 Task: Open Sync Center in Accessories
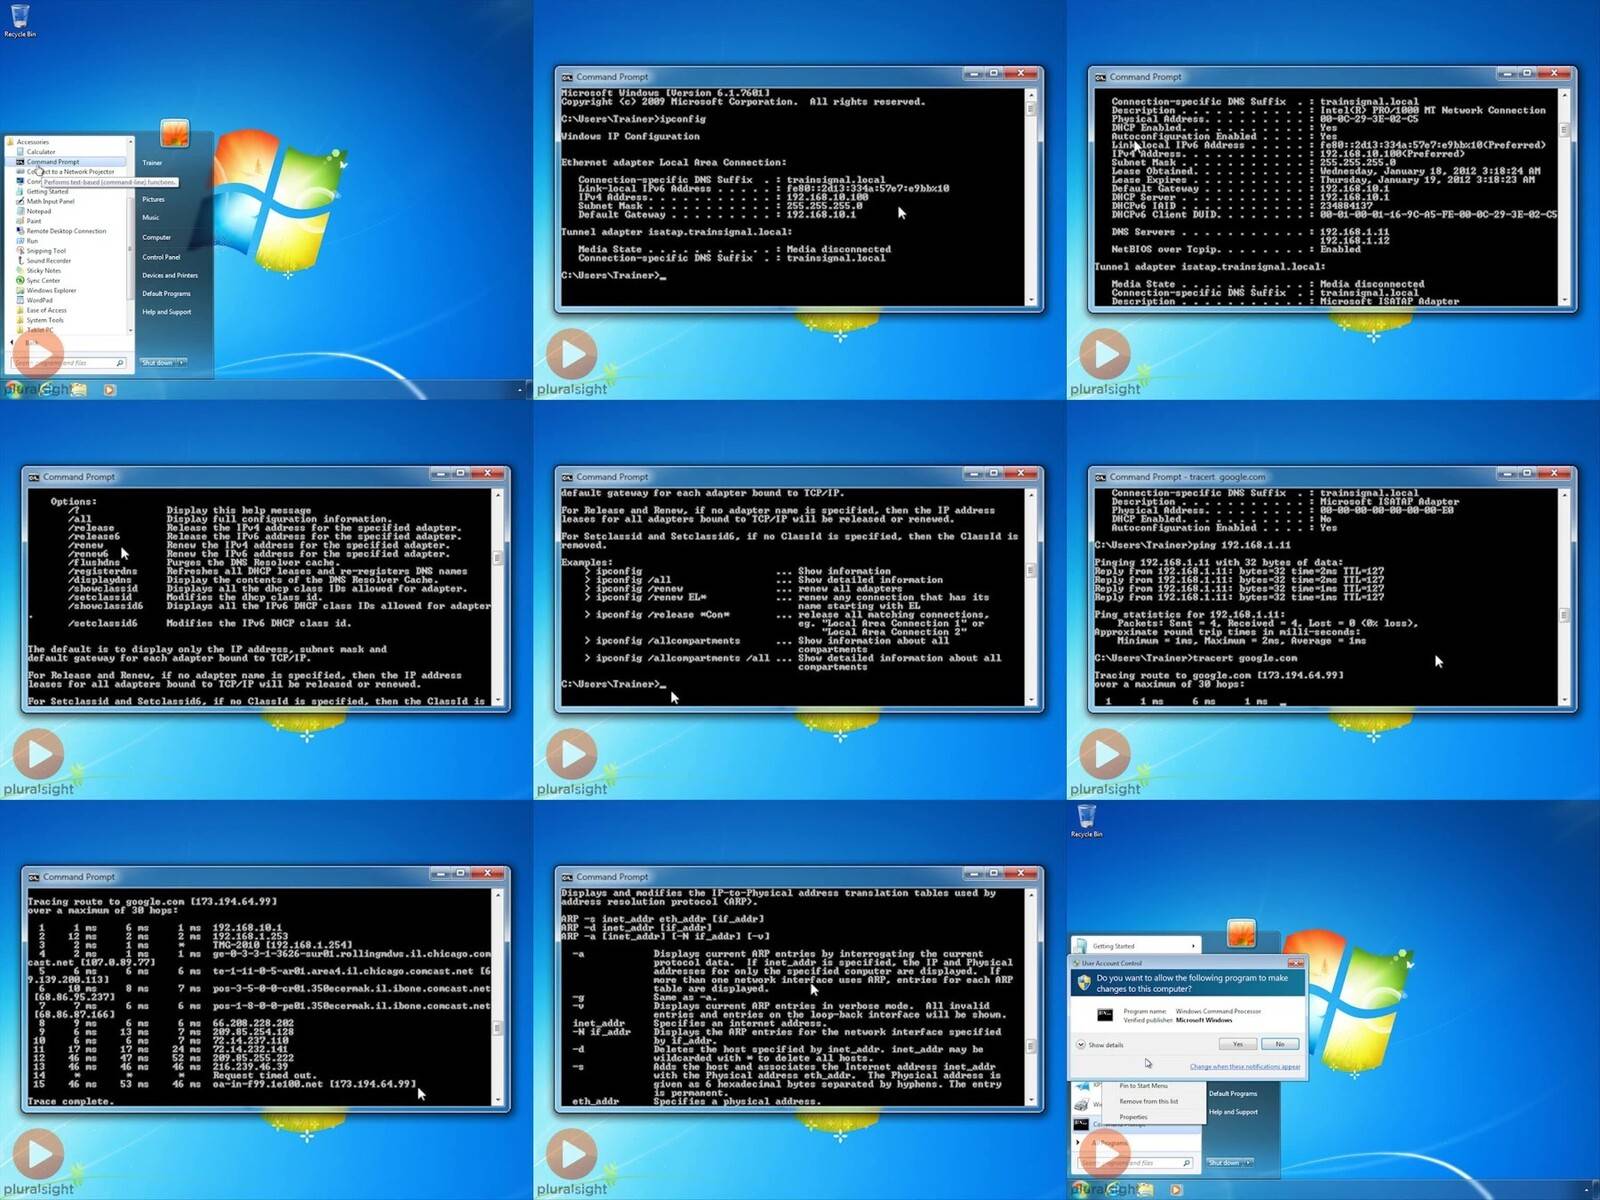(43, 281)
